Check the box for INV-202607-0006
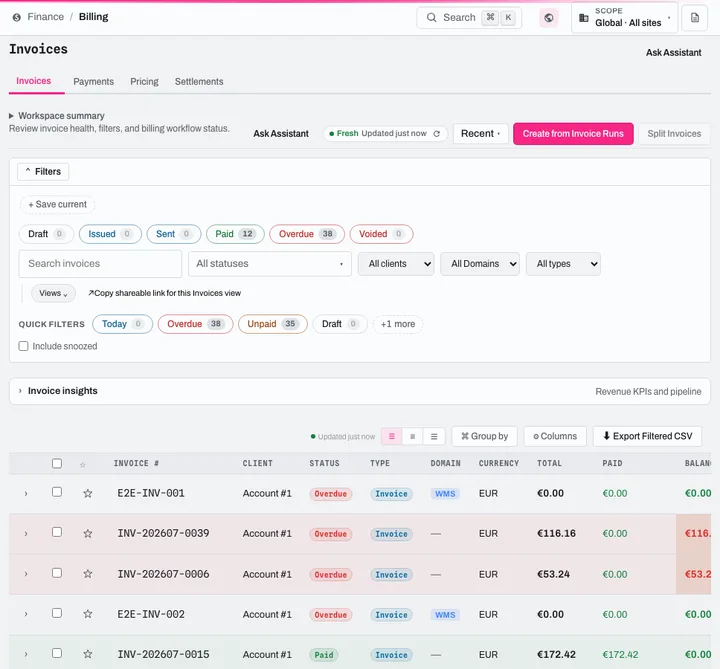Screen dimensions: 720x669 click(x=57, y=573)
